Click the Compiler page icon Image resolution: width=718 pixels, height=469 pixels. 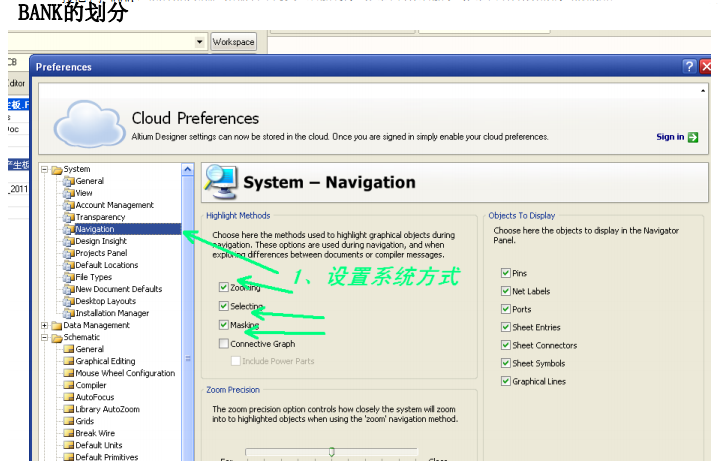pyautogui.click(x=69, y=385)
